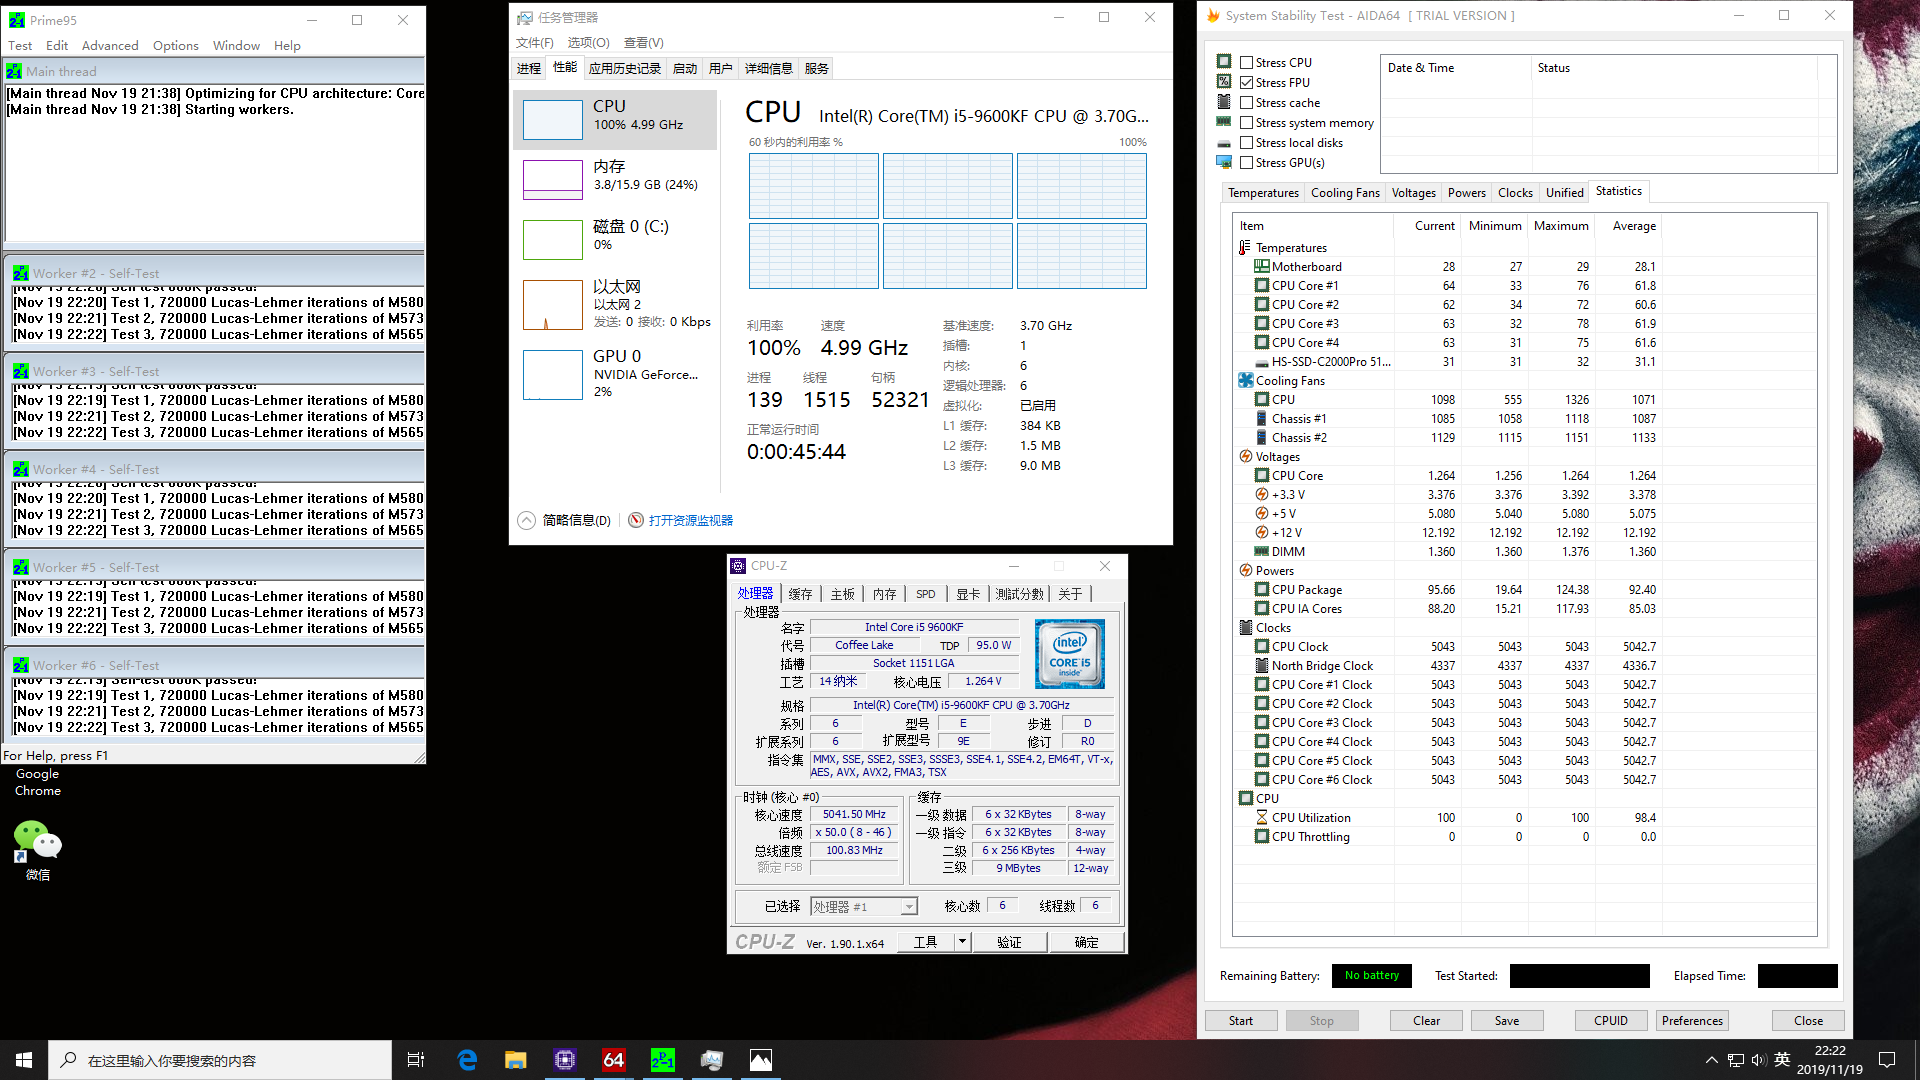Click the AIDA64 Preferences button

coord(1692,1021)
